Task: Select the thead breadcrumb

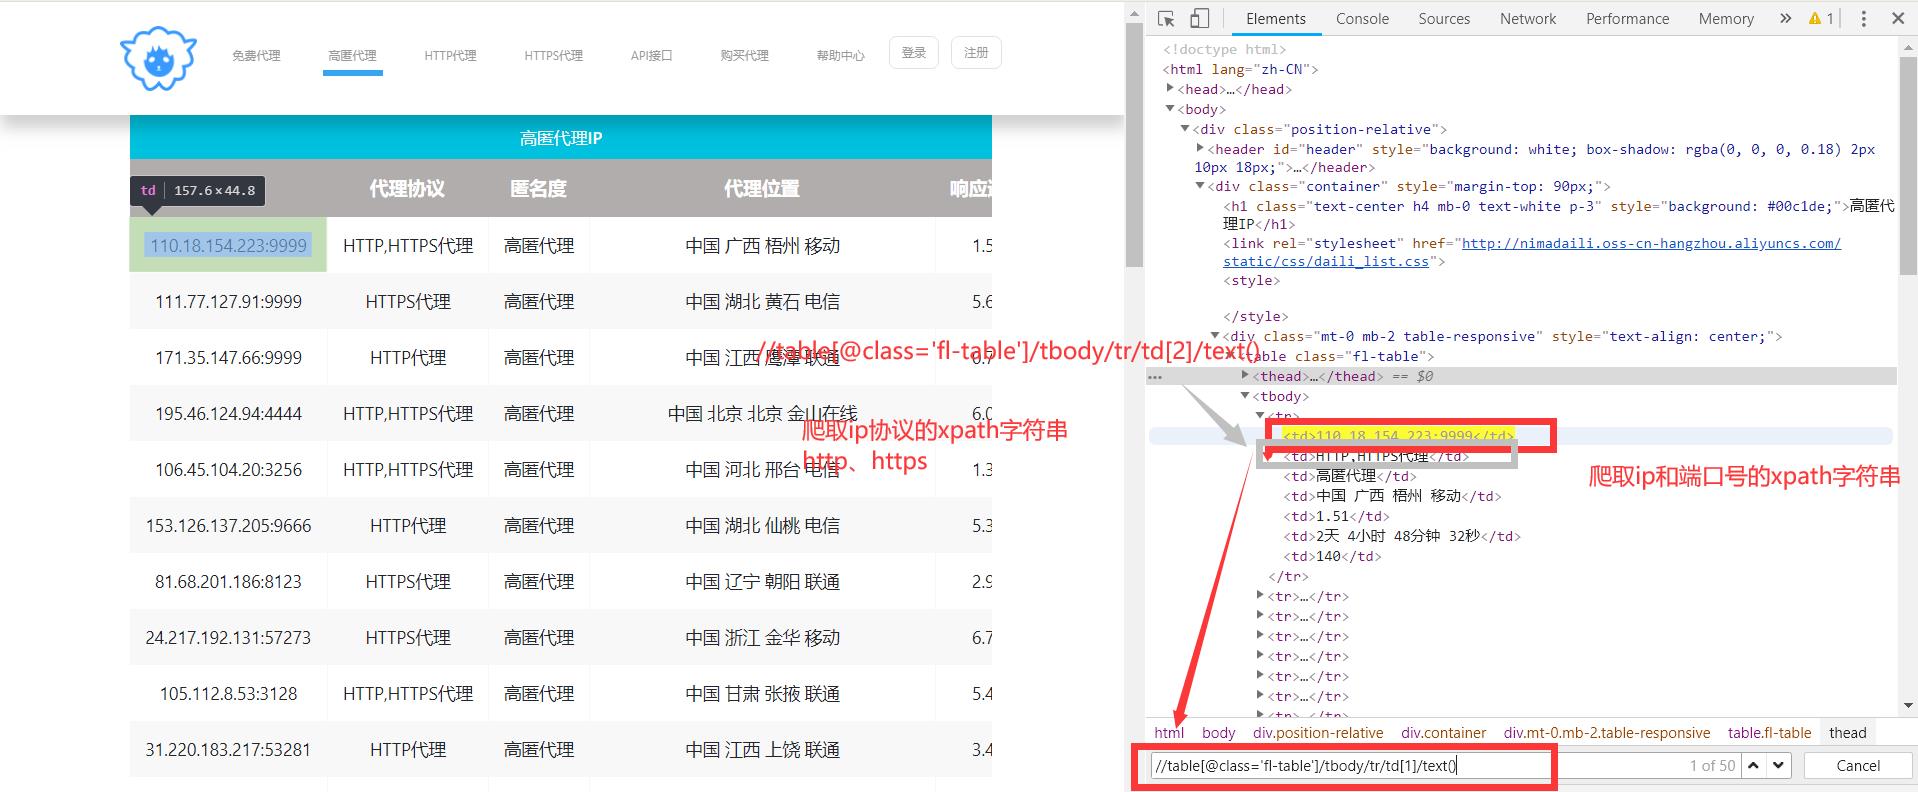Action: point(1847,733)
